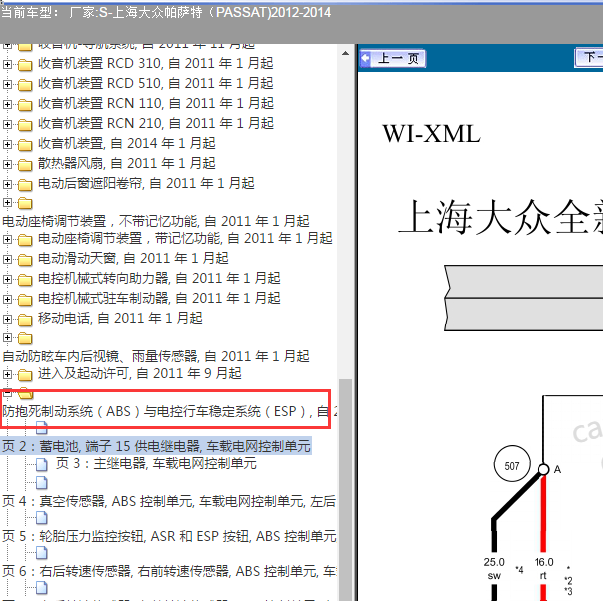
Task: Open 收音机装置, 自 2014 年 1 月起
Action: 127,143
